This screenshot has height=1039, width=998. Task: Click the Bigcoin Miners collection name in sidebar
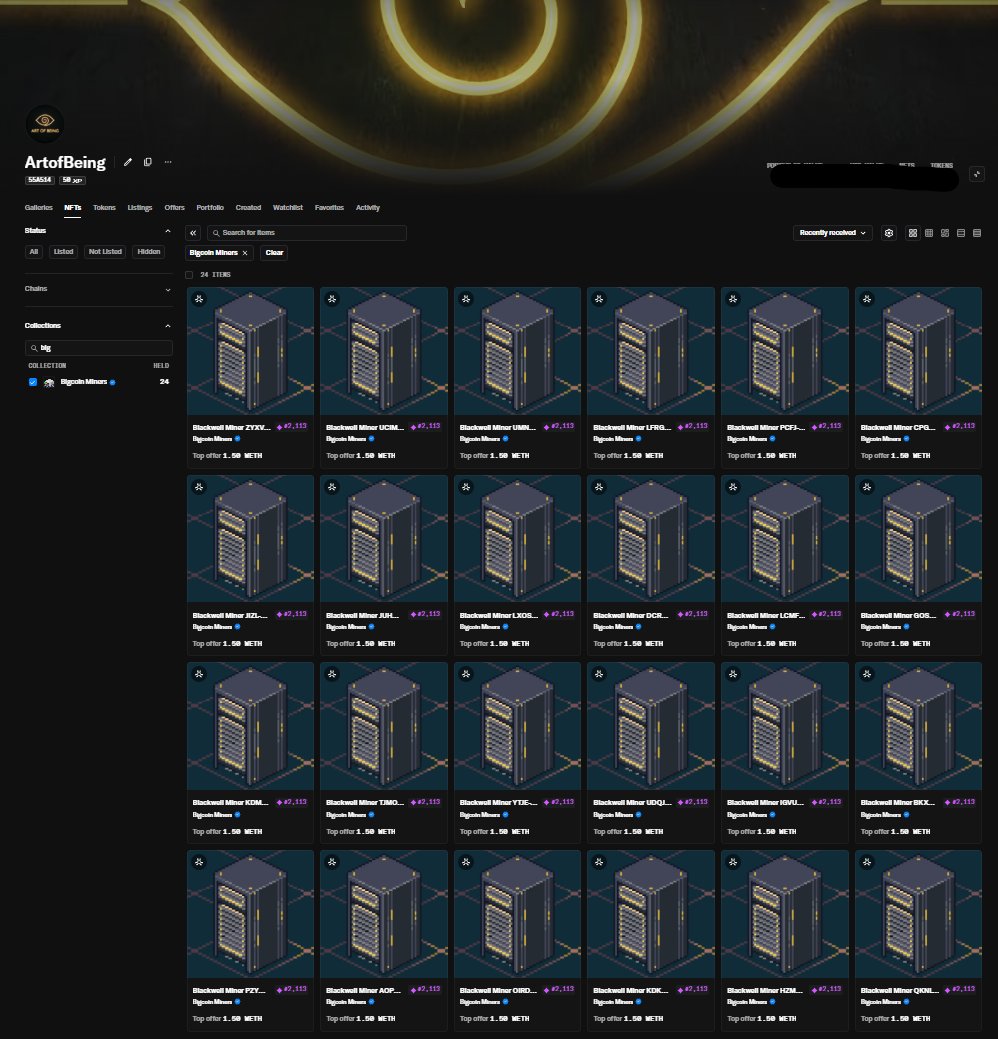pos(83,382)
